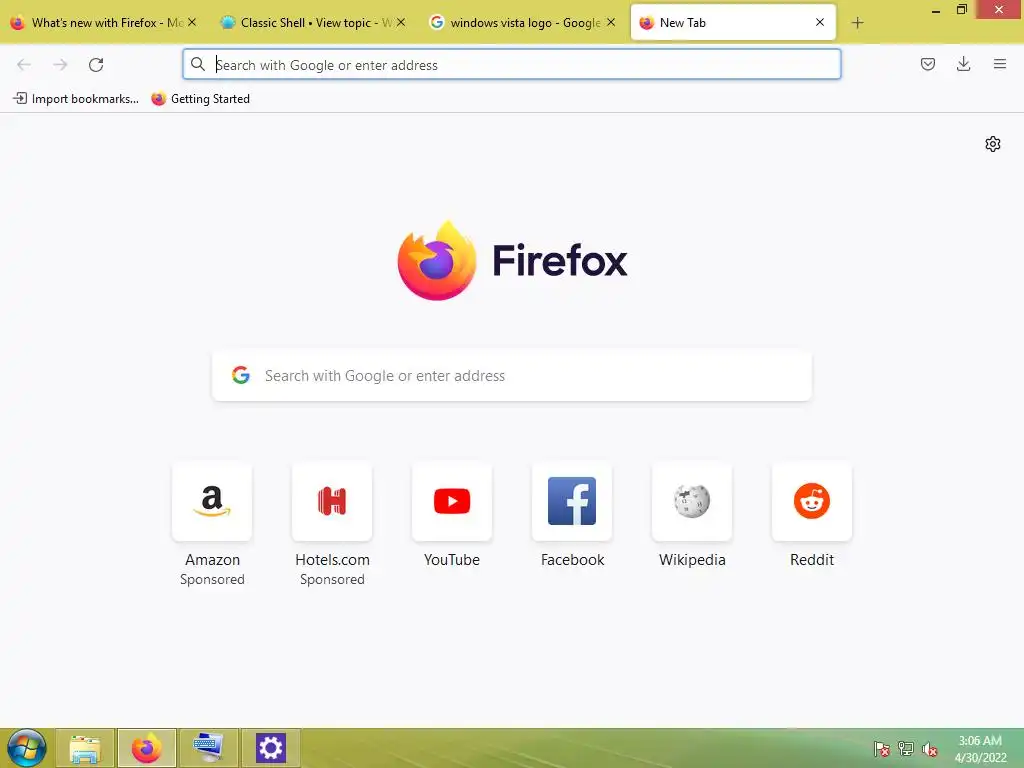Open File Explorer from taskbar
The height and width of the screenshot is (768, 1024).
tap(85, 748)
